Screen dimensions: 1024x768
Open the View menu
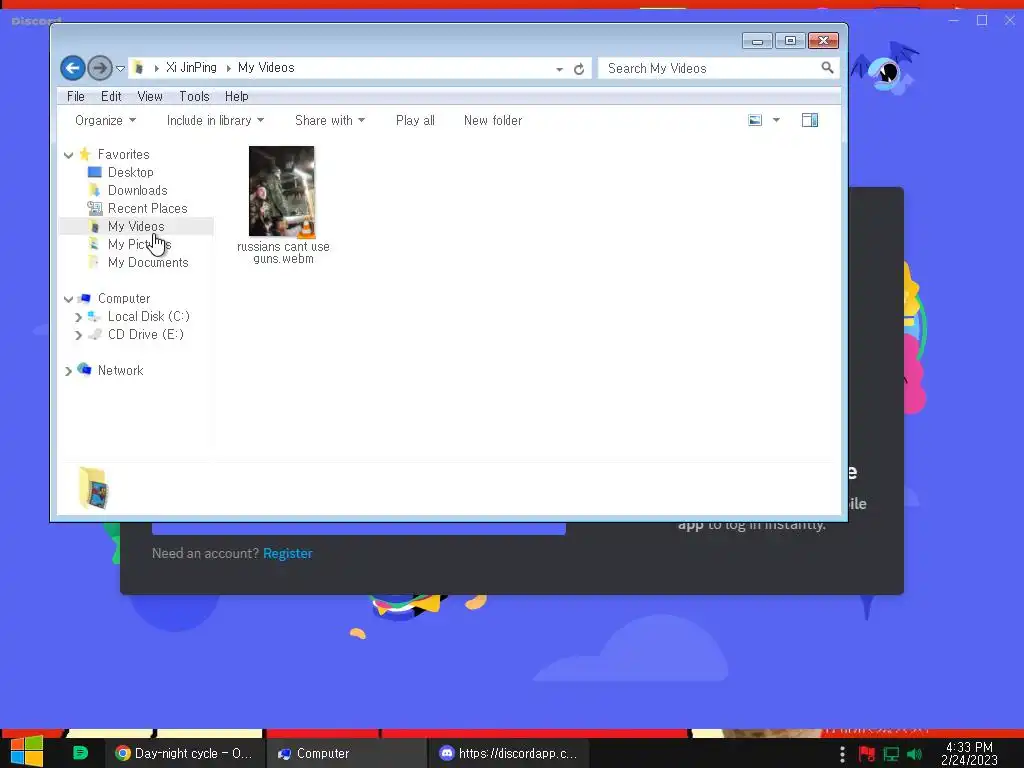150,97
